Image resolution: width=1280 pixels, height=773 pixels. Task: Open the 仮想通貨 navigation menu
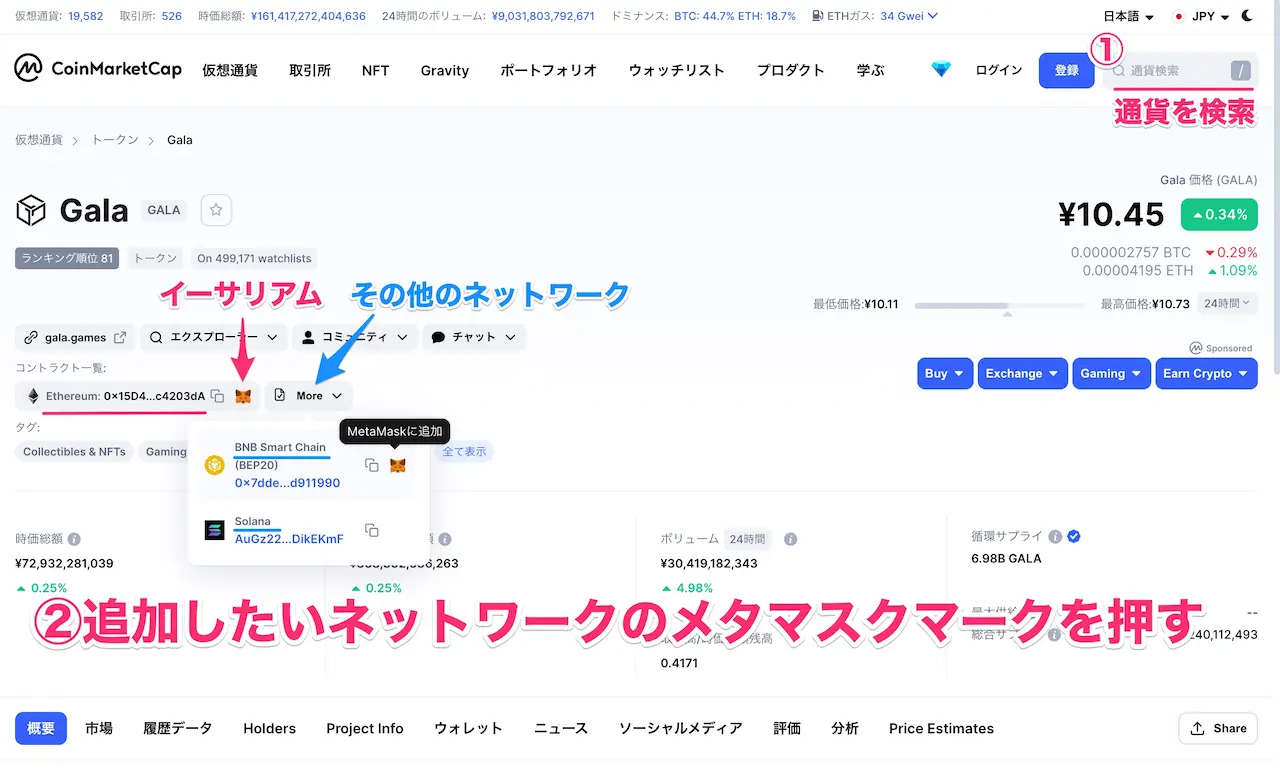230,70
